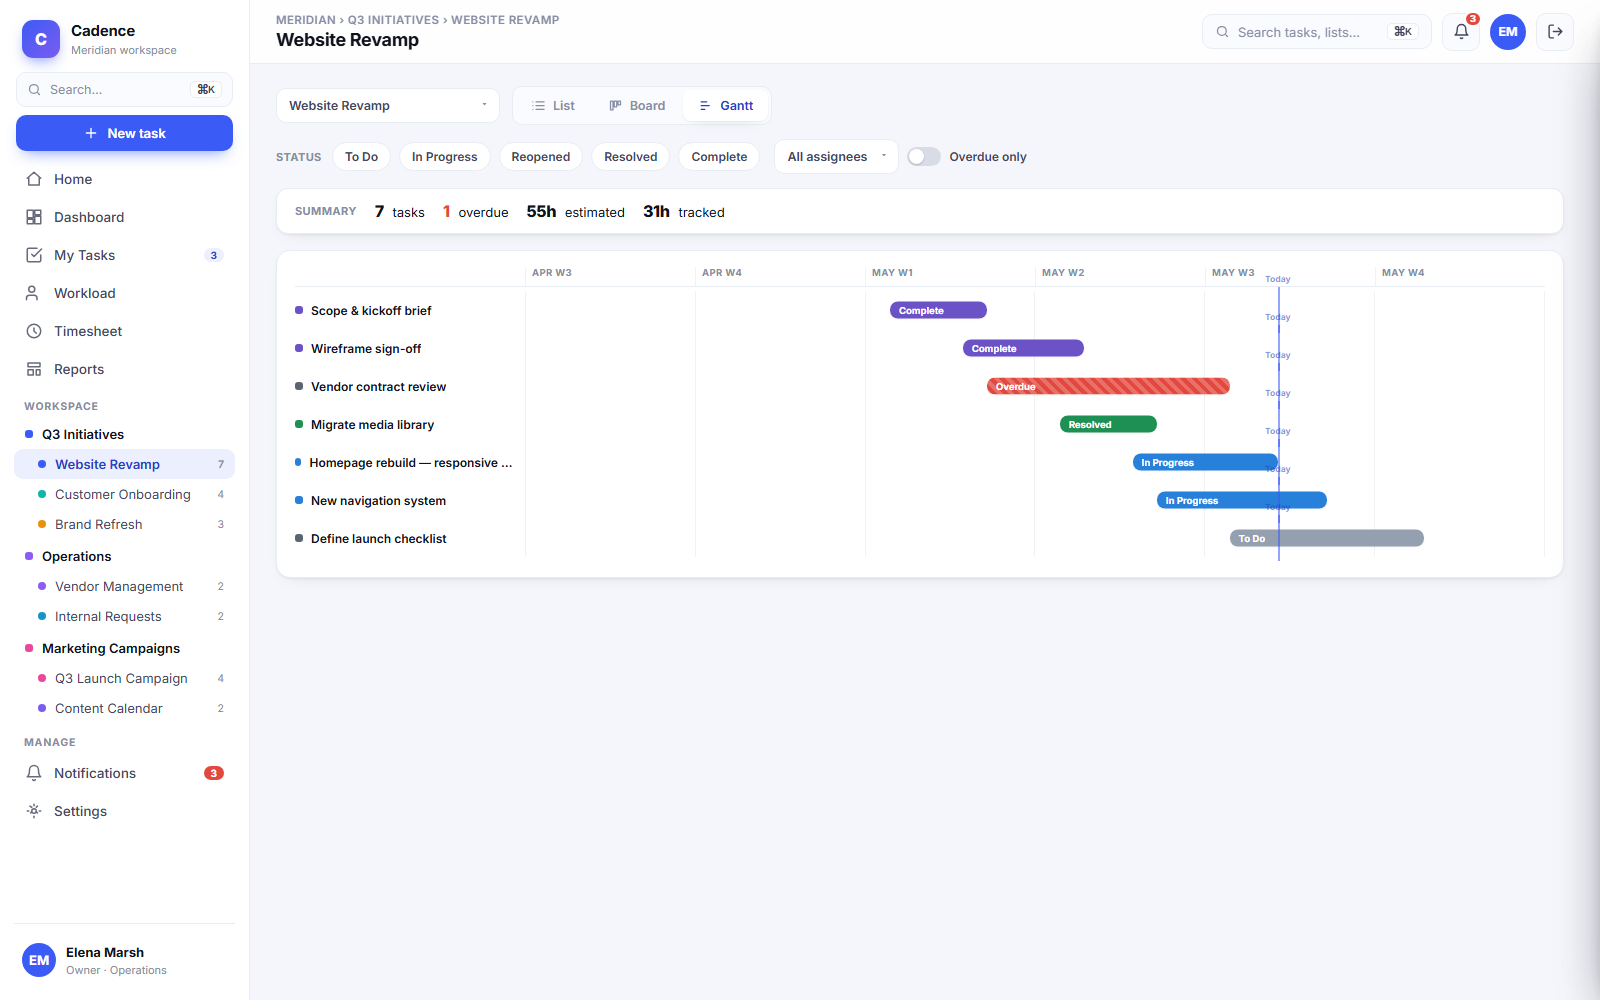This screenshot has width=1600, height=1000.
Task: Click the header search magnifier icon
Action: tap(1222, 32)
